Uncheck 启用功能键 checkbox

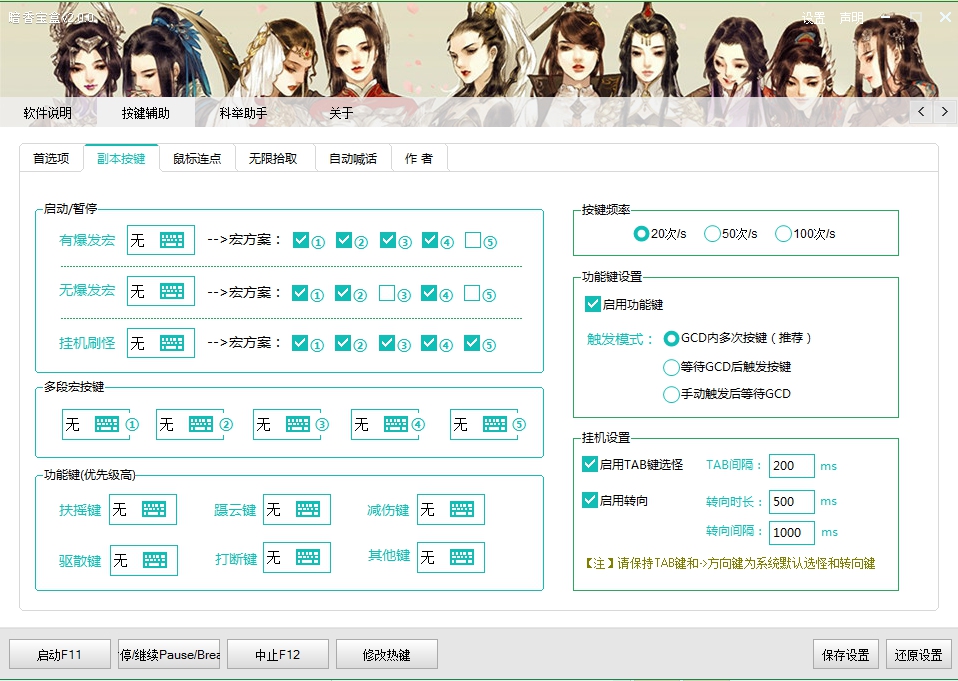(593, 304)
